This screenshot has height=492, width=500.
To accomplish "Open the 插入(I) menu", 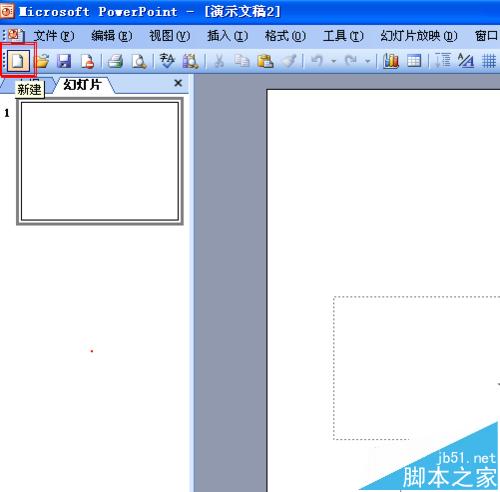I will [227, 36].
